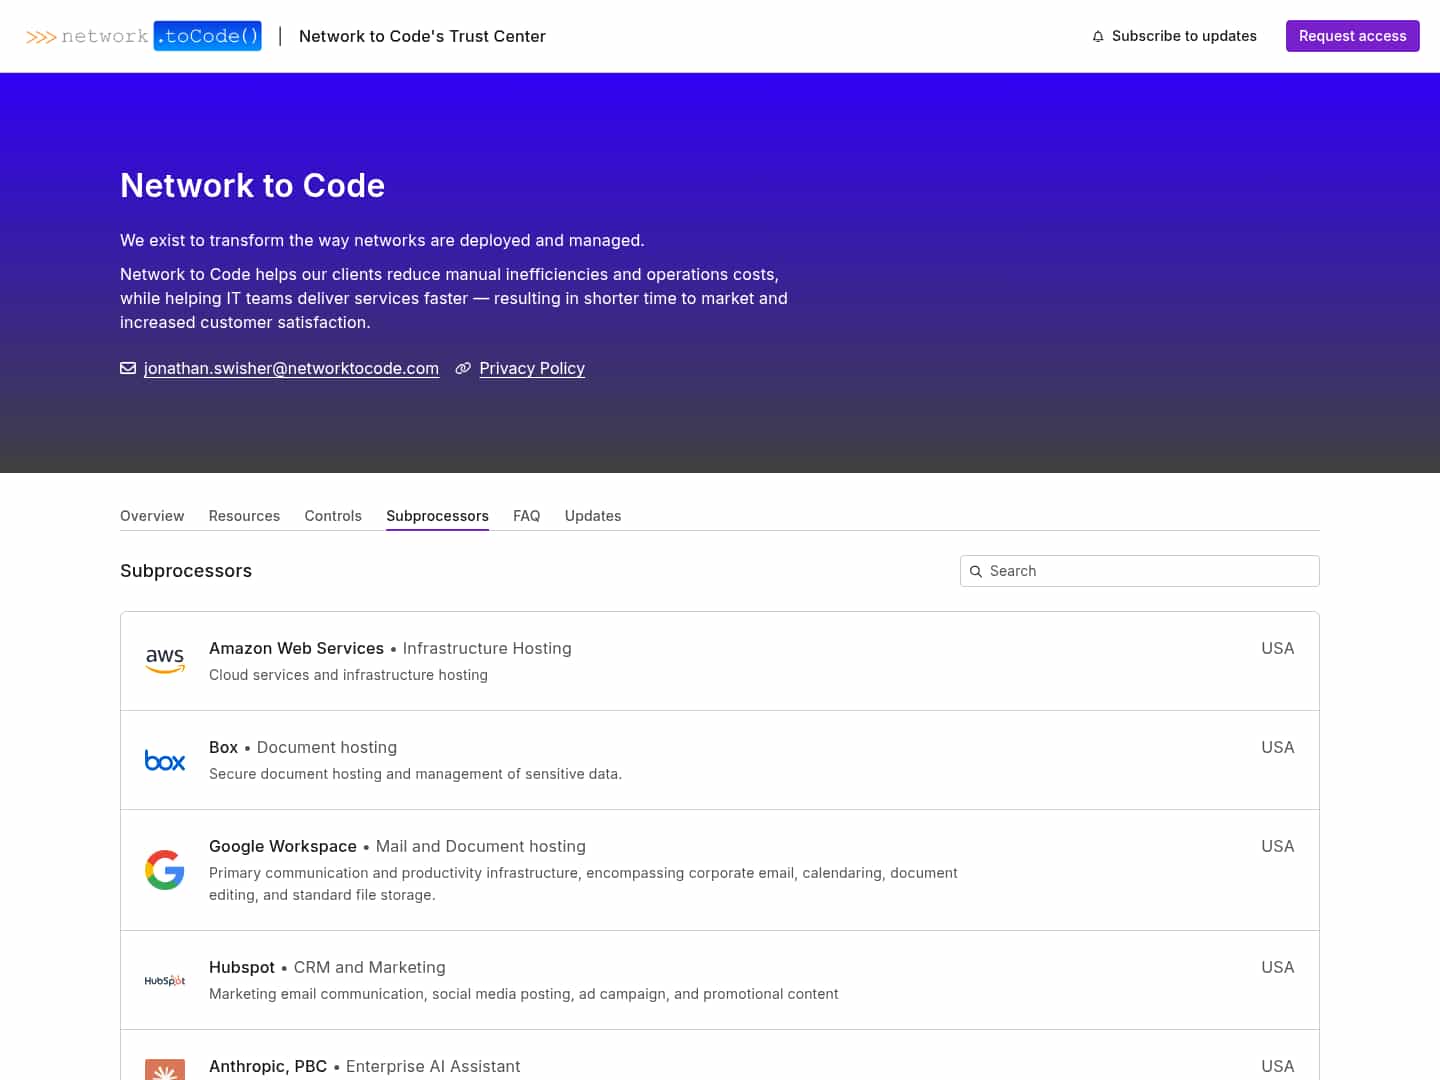Click the Network to Code's Trust Center title
The image size is (1440, 1080).
(422, 36)
